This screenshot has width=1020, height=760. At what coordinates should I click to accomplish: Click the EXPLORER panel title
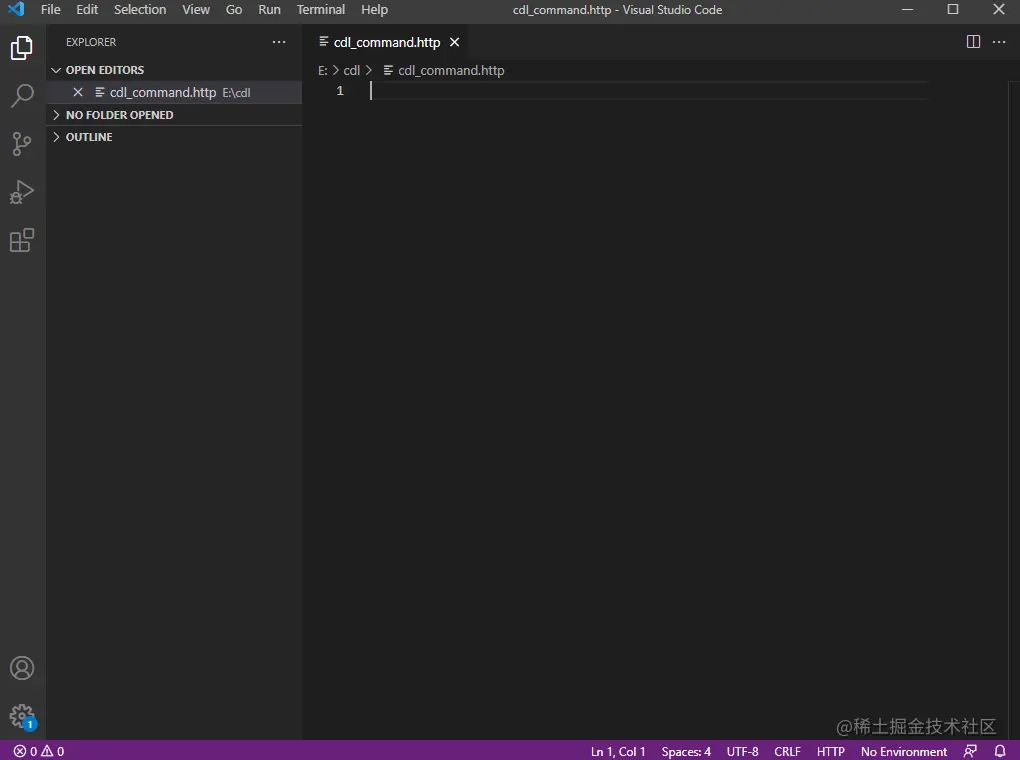pyautogui.click(x=91, y=42)
